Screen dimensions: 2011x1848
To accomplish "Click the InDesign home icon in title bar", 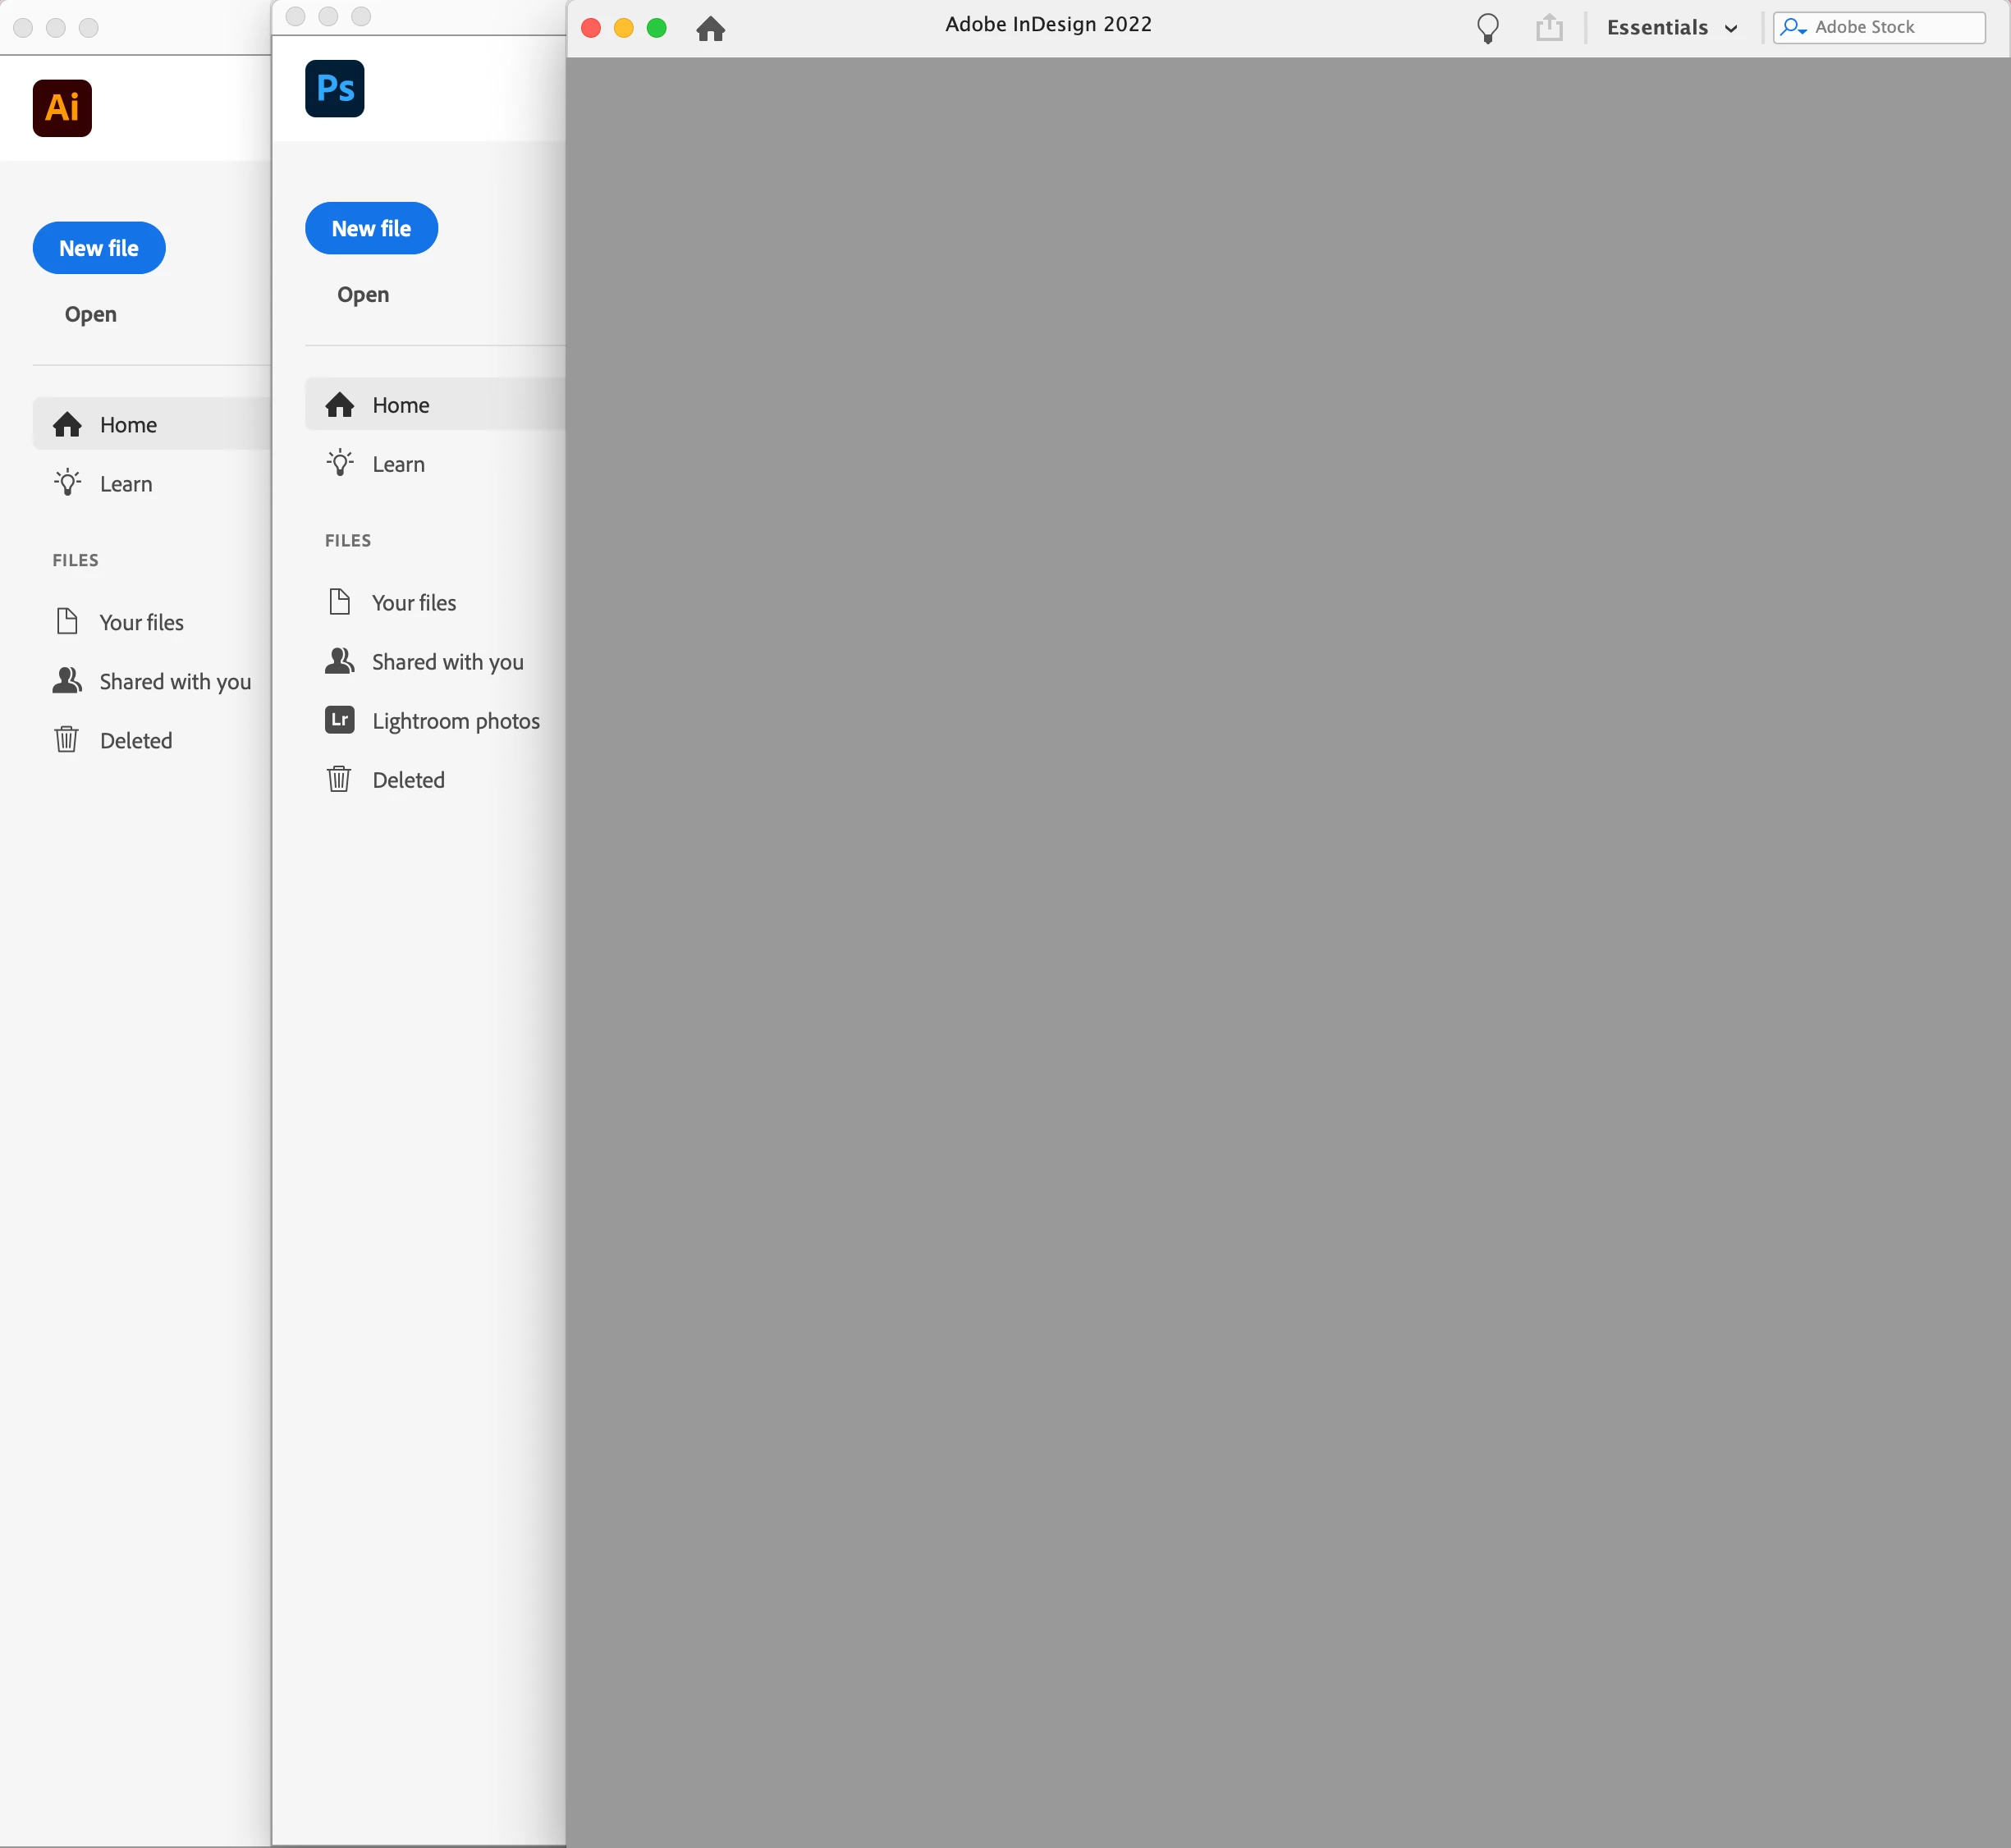I will 710,28.
